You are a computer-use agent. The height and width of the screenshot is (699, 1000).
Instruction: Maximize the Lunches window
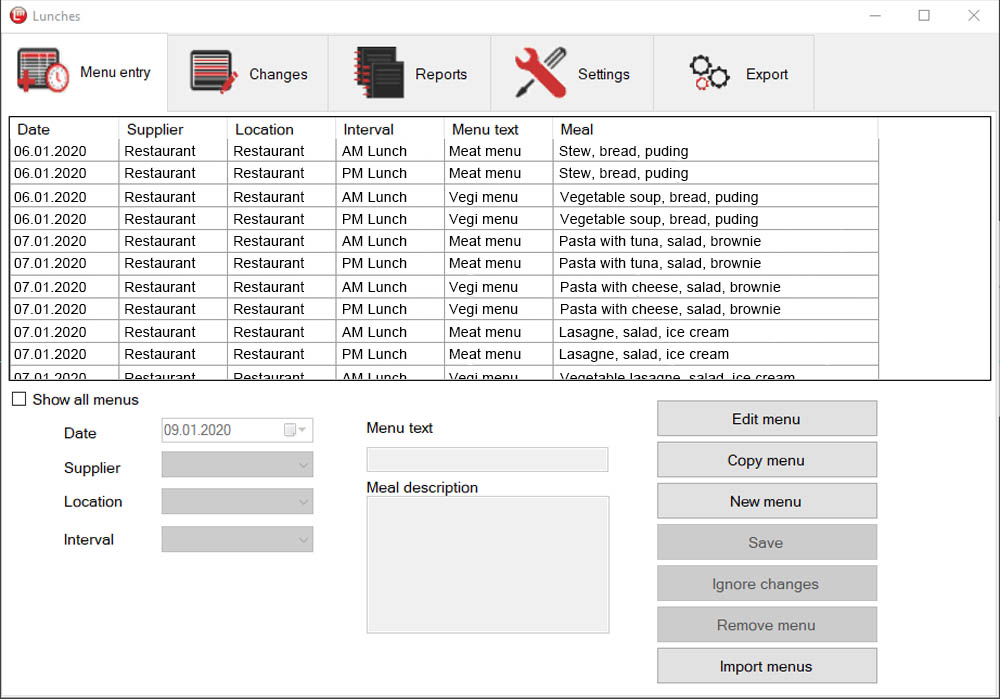click(923, 15)
